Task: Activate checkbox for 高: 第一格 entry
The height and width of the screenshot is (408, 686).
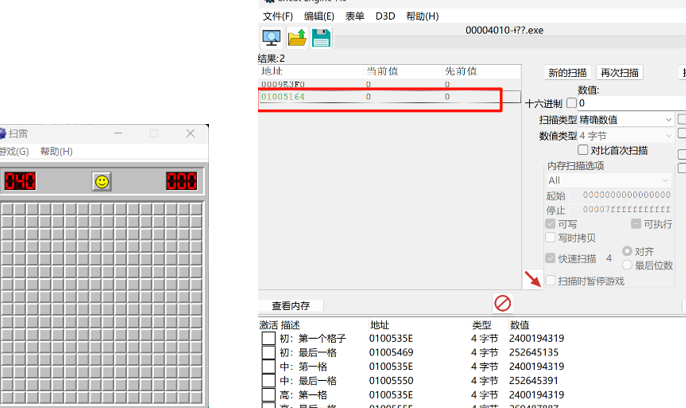Action: [x=268, y=394]
